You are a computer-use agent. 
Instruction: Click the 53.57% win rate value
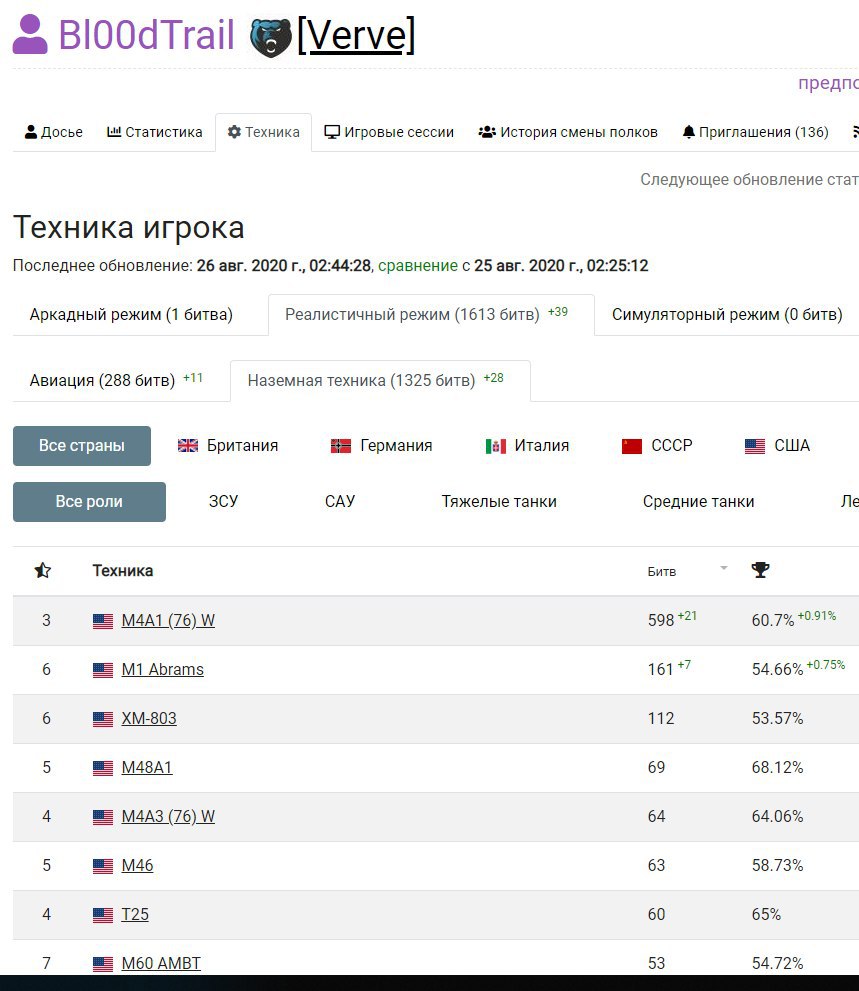(x=777, y=719)
